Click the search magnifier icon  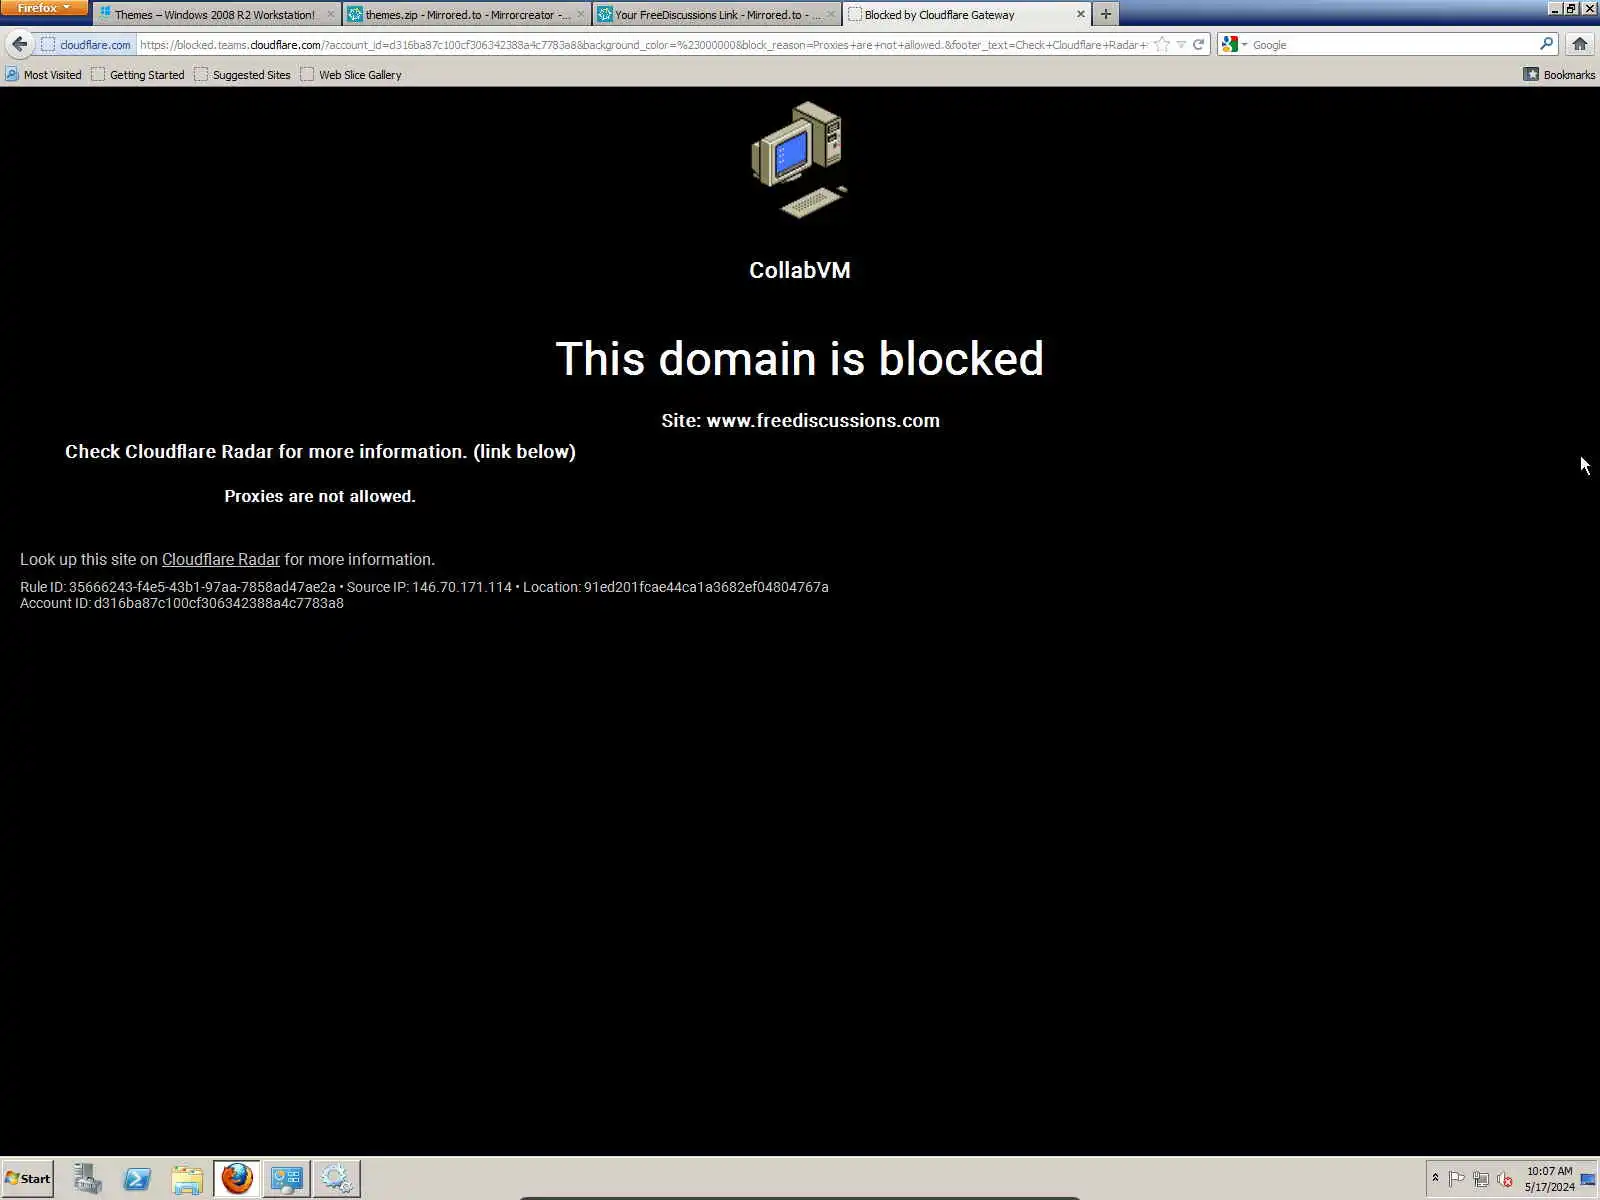1546,45
